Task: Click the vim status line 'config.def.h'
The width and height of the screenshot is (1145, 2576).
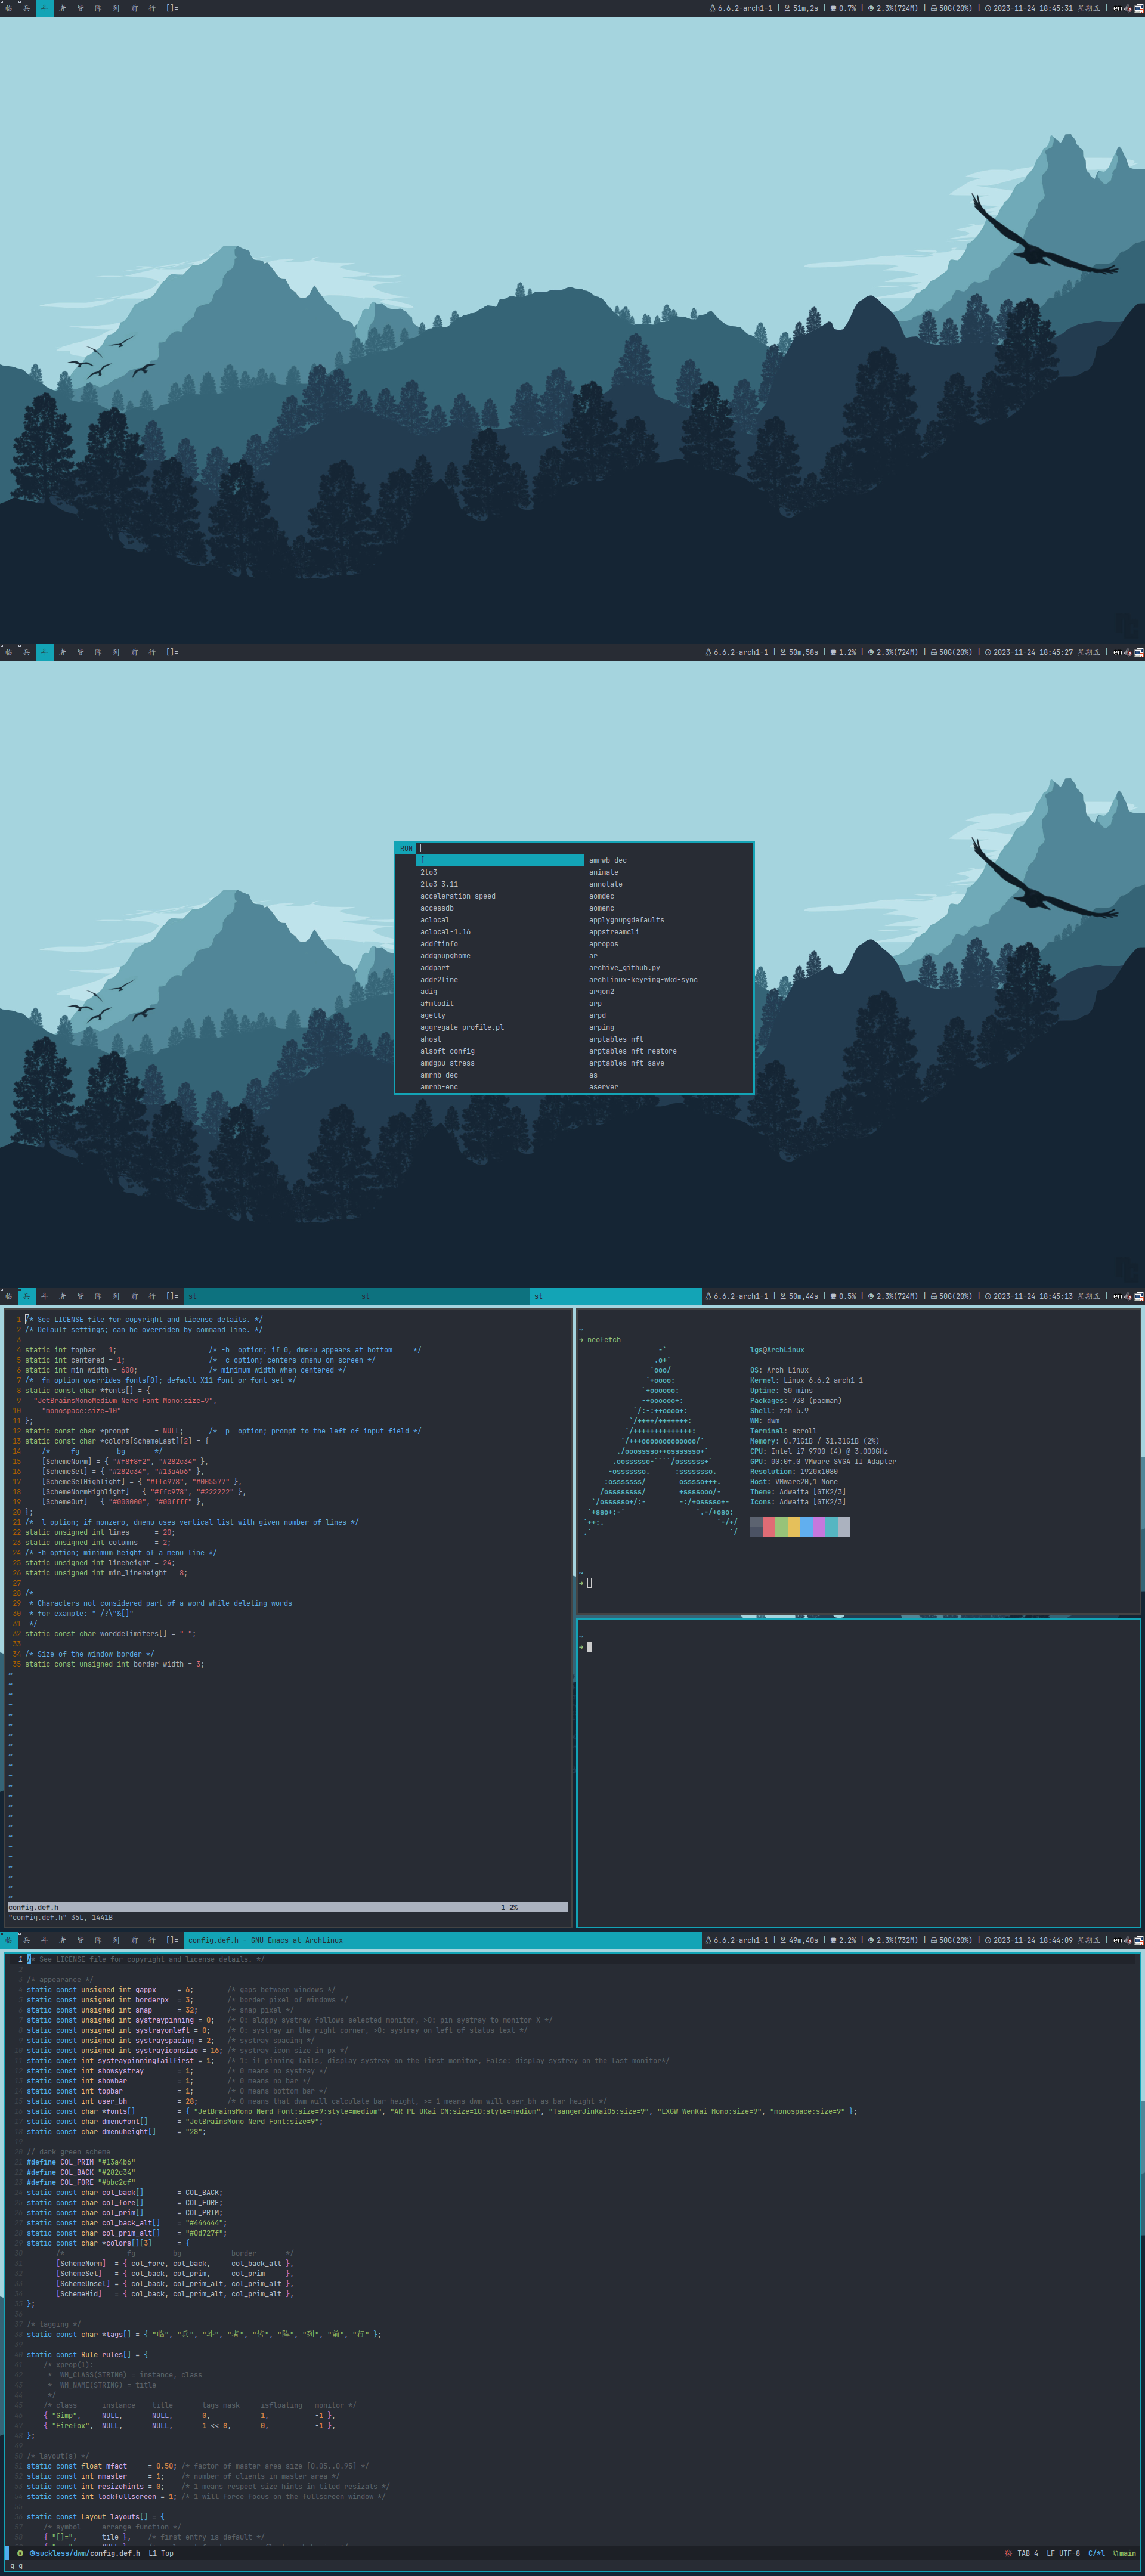Action: (34, 1907)
